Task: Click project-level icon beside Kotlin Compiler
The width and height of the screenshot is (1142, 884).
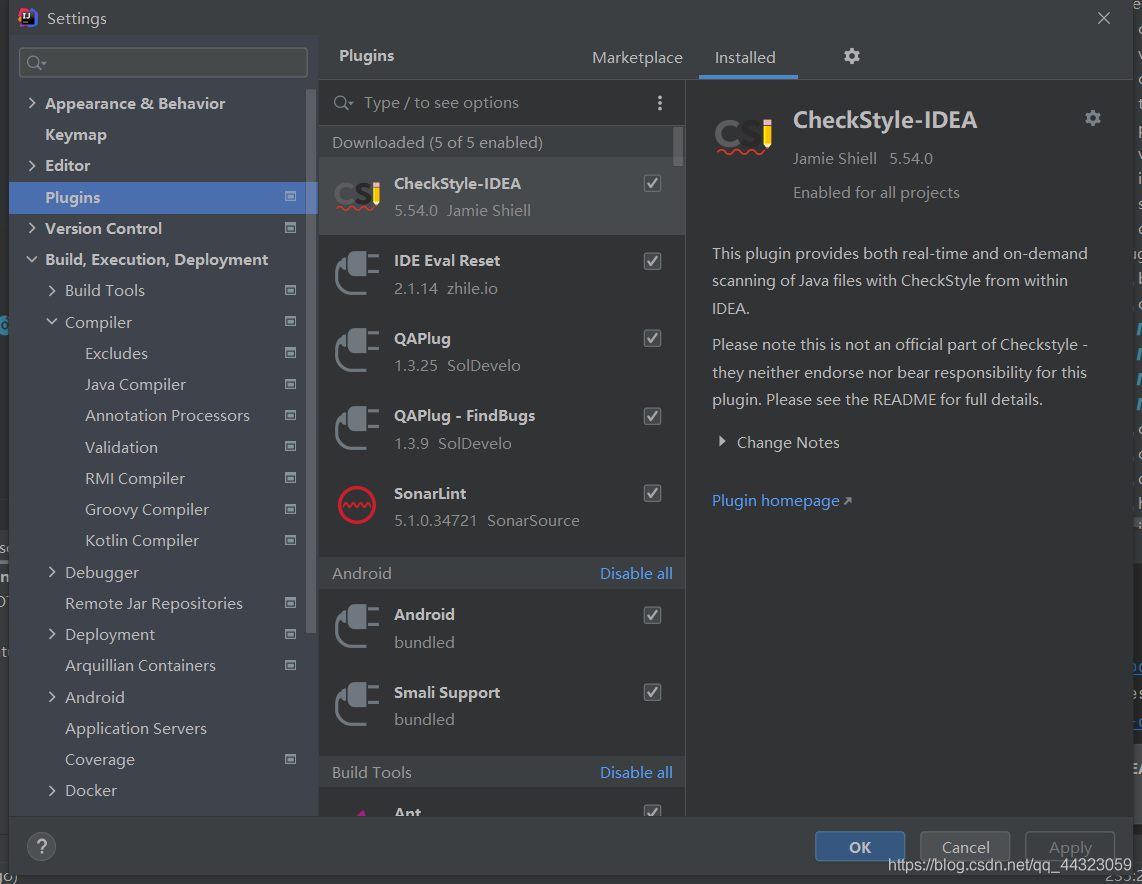Action: click(290, 540)
